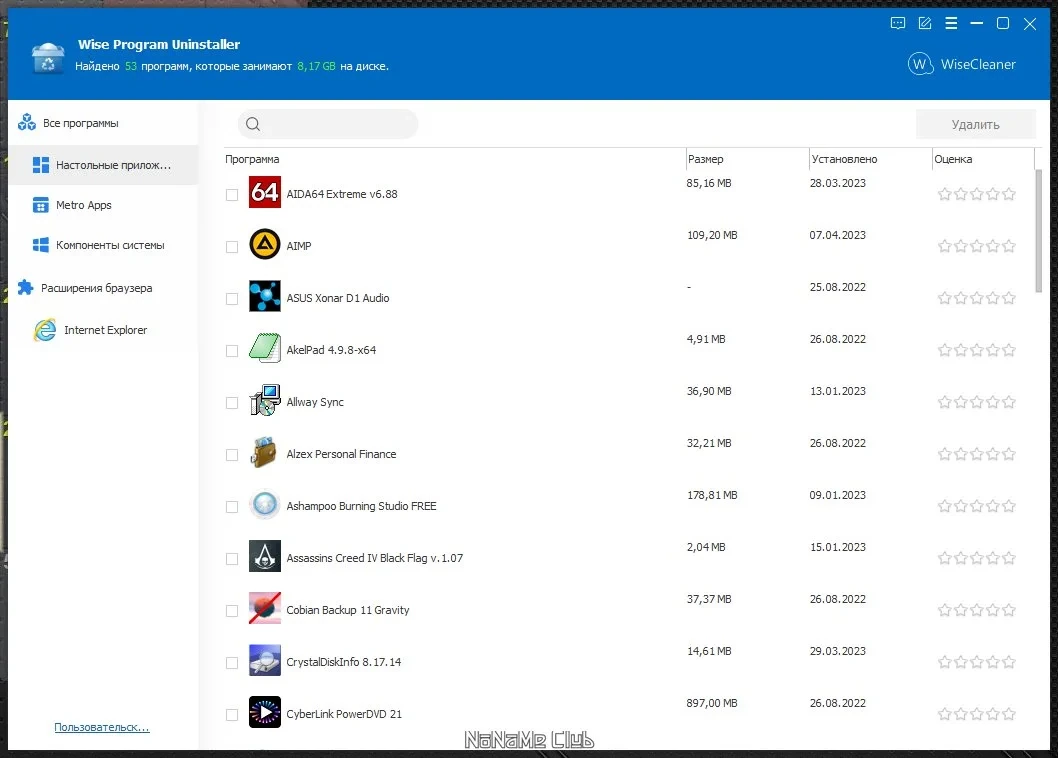Check the Assassins Creed IV checkbox

tap(232, 559)
